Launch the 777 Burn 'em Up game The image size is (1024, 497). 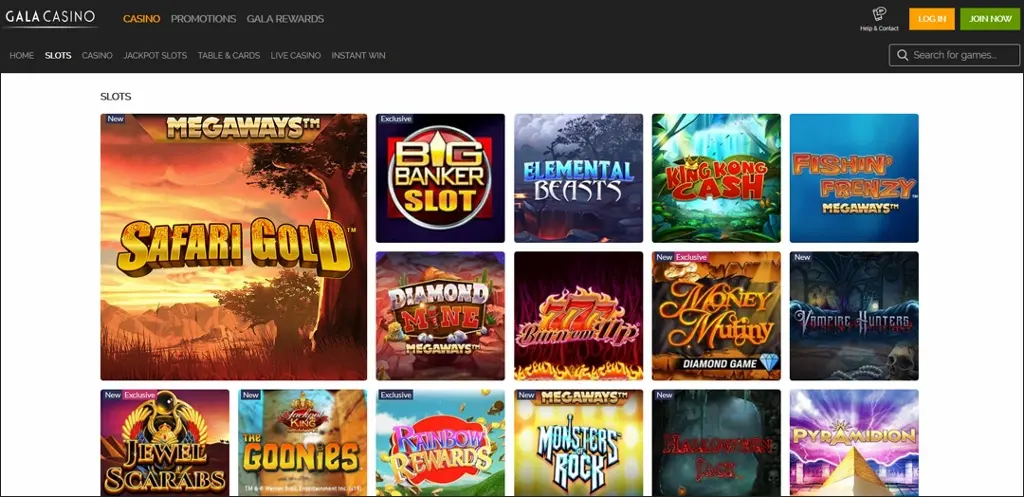(578, 316)
